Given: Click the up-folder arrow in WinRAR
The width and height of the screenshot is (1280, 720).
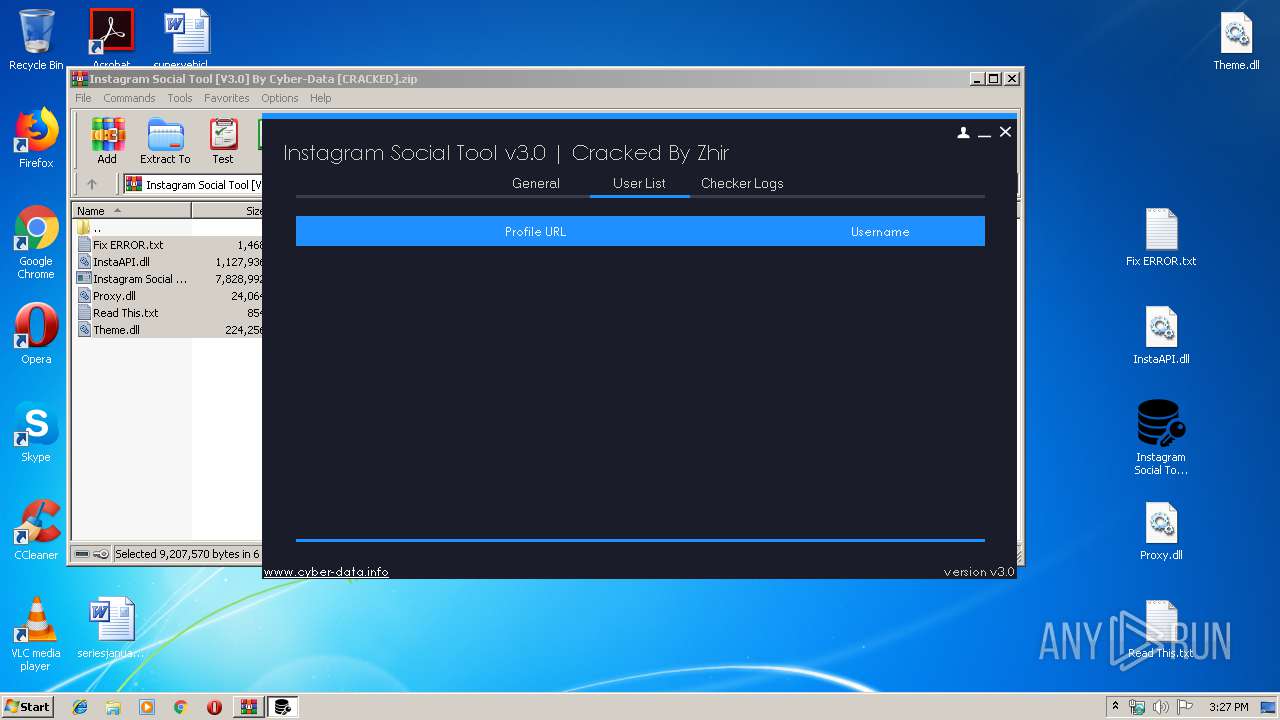Looking at the screenshot, I should point(92,184).
